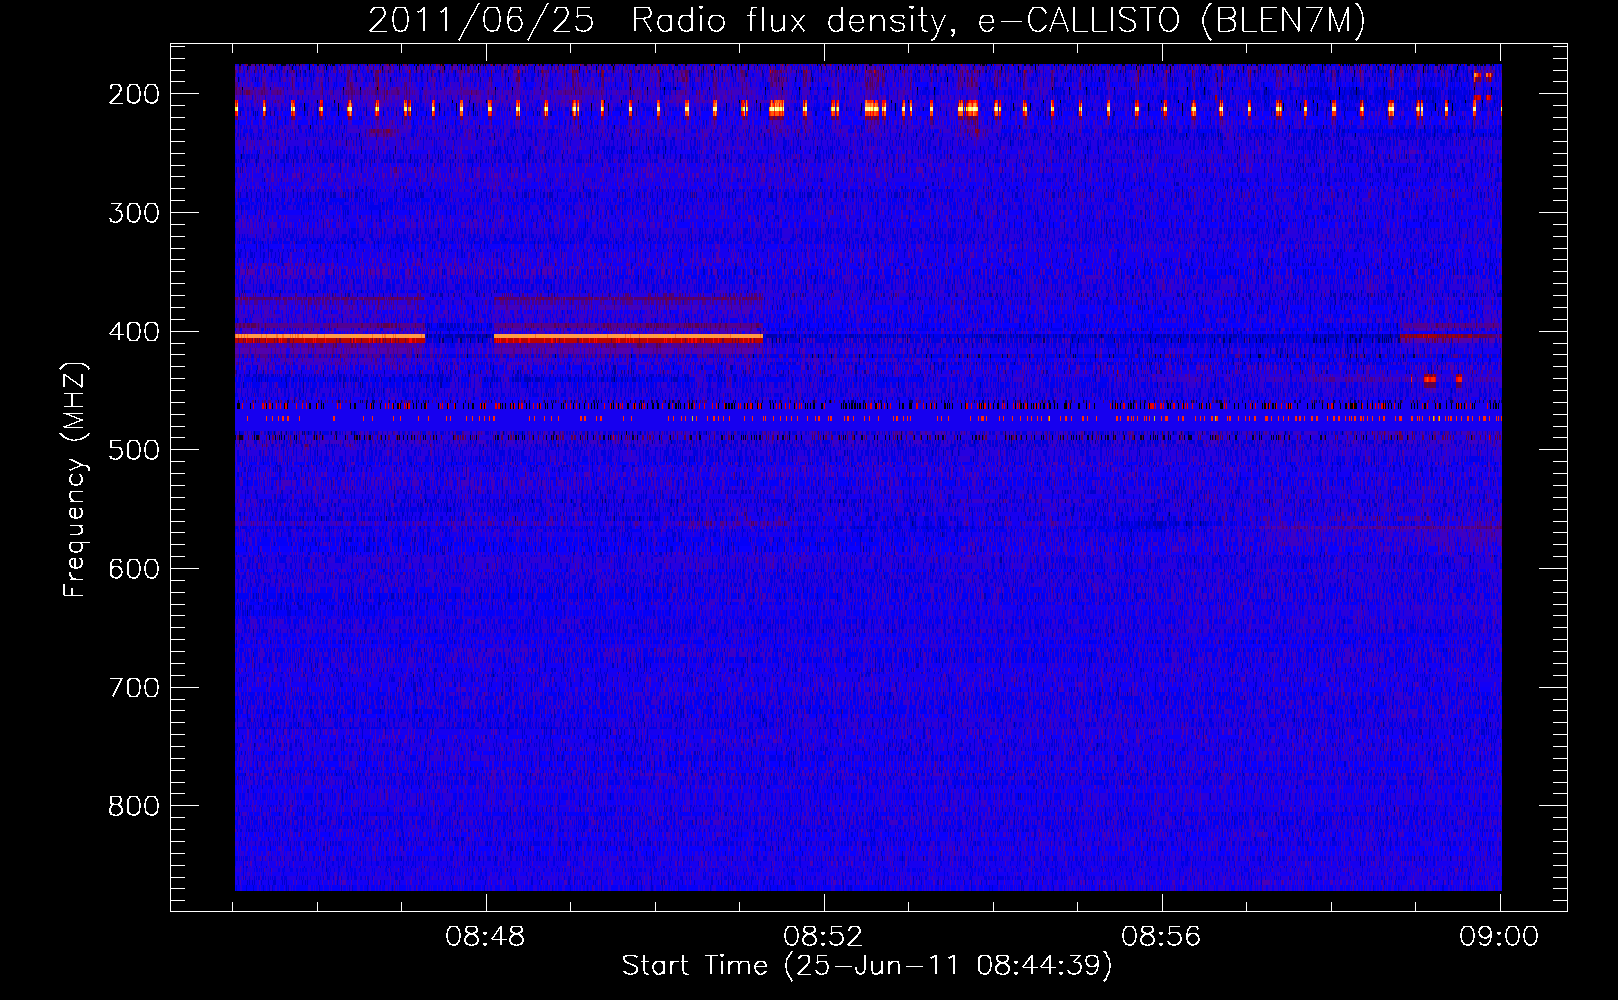Click the 09:00 time tick label
1618x1000 pixels.
point(1499,937)
